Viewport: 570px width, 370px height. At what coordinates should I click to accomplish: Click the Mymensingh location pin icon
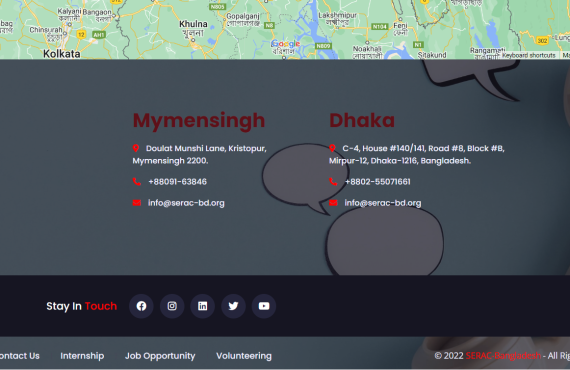pos(136,148)
